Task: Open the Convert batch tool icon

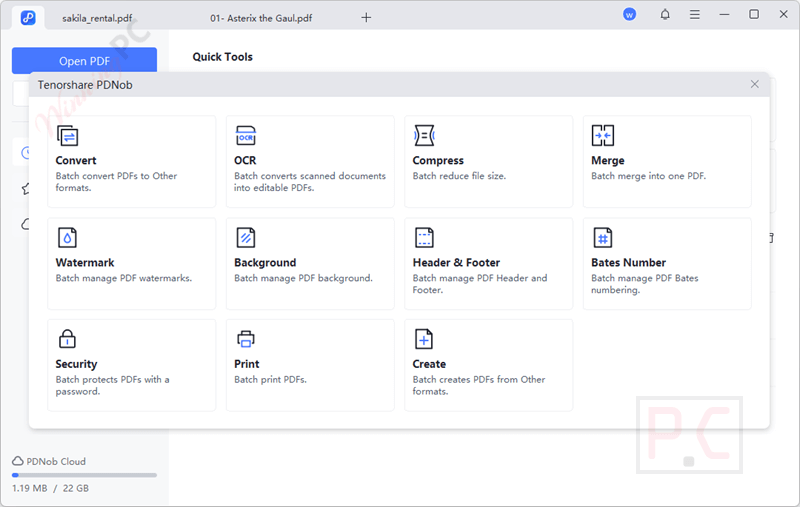Action: tap(67, 136)
